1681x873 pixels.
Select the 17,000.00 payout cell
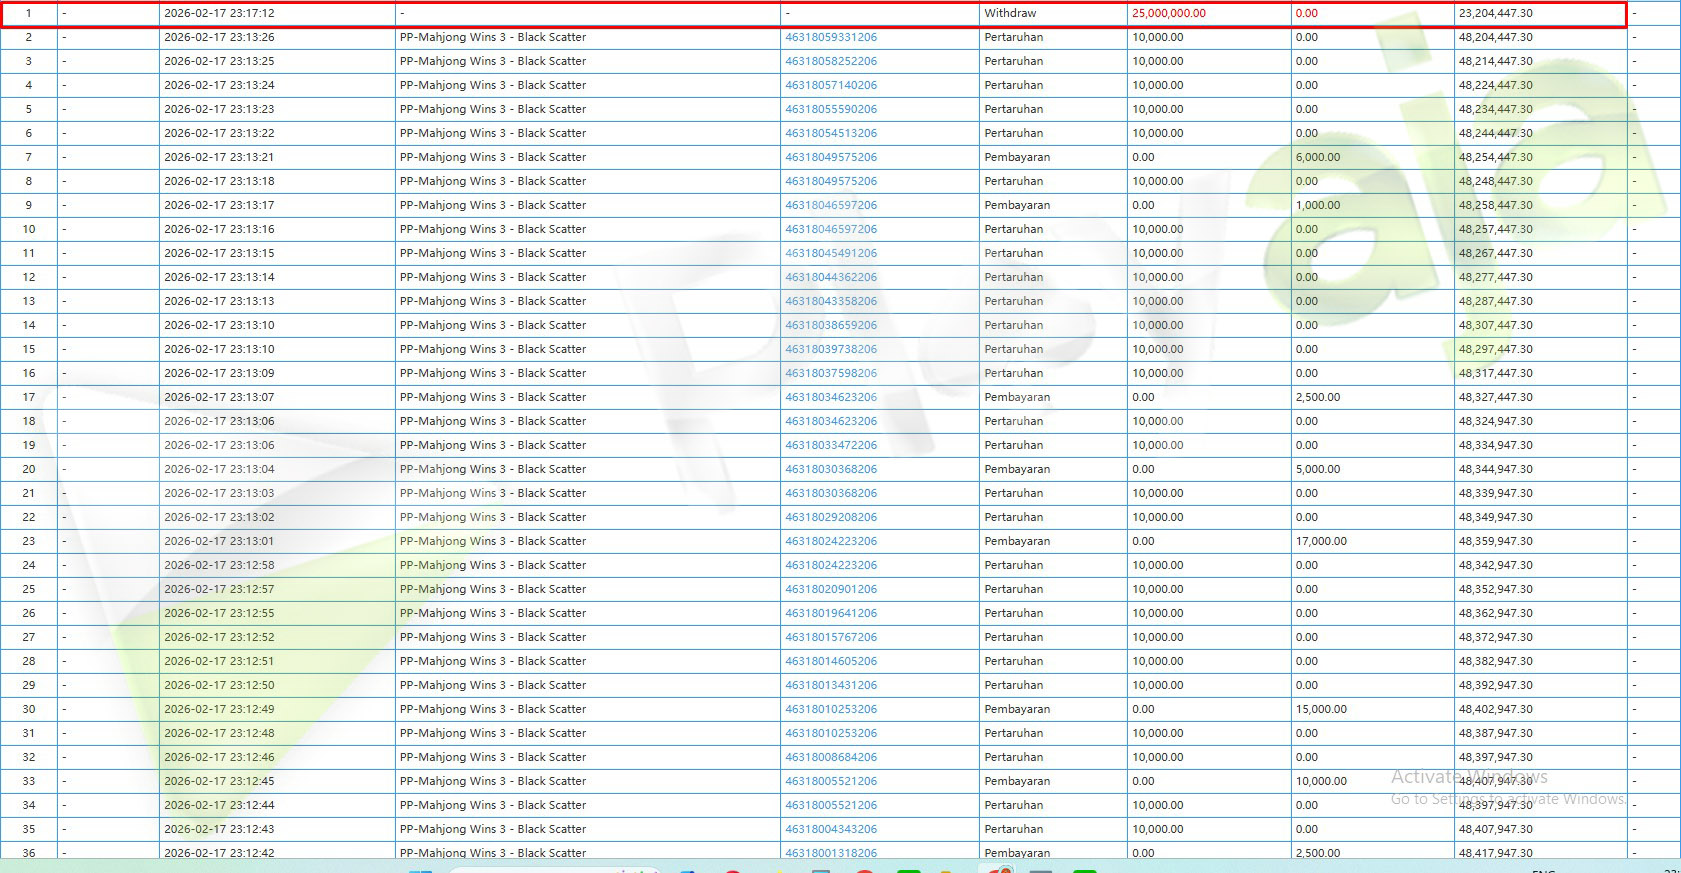tap(1321, 541)
